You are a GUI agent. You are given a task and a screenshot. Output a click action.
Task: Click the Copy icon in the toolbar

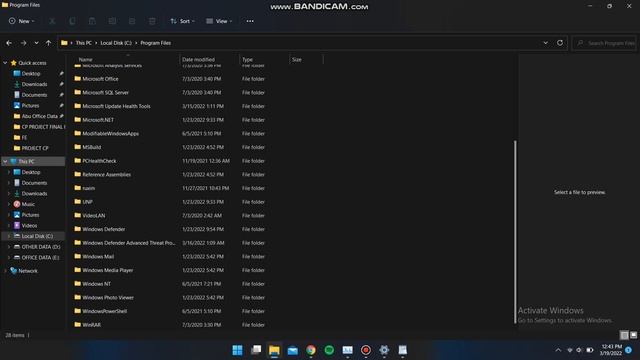click(72, 21)
